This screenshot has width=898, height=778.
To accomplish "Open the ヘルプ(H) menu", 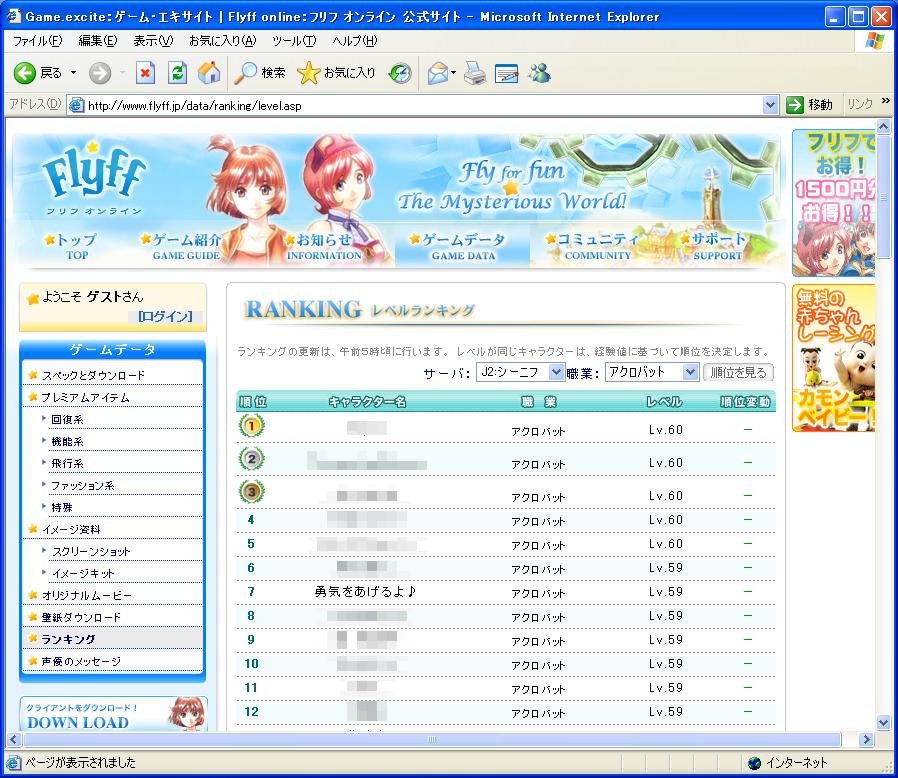I will click(355, 41).
